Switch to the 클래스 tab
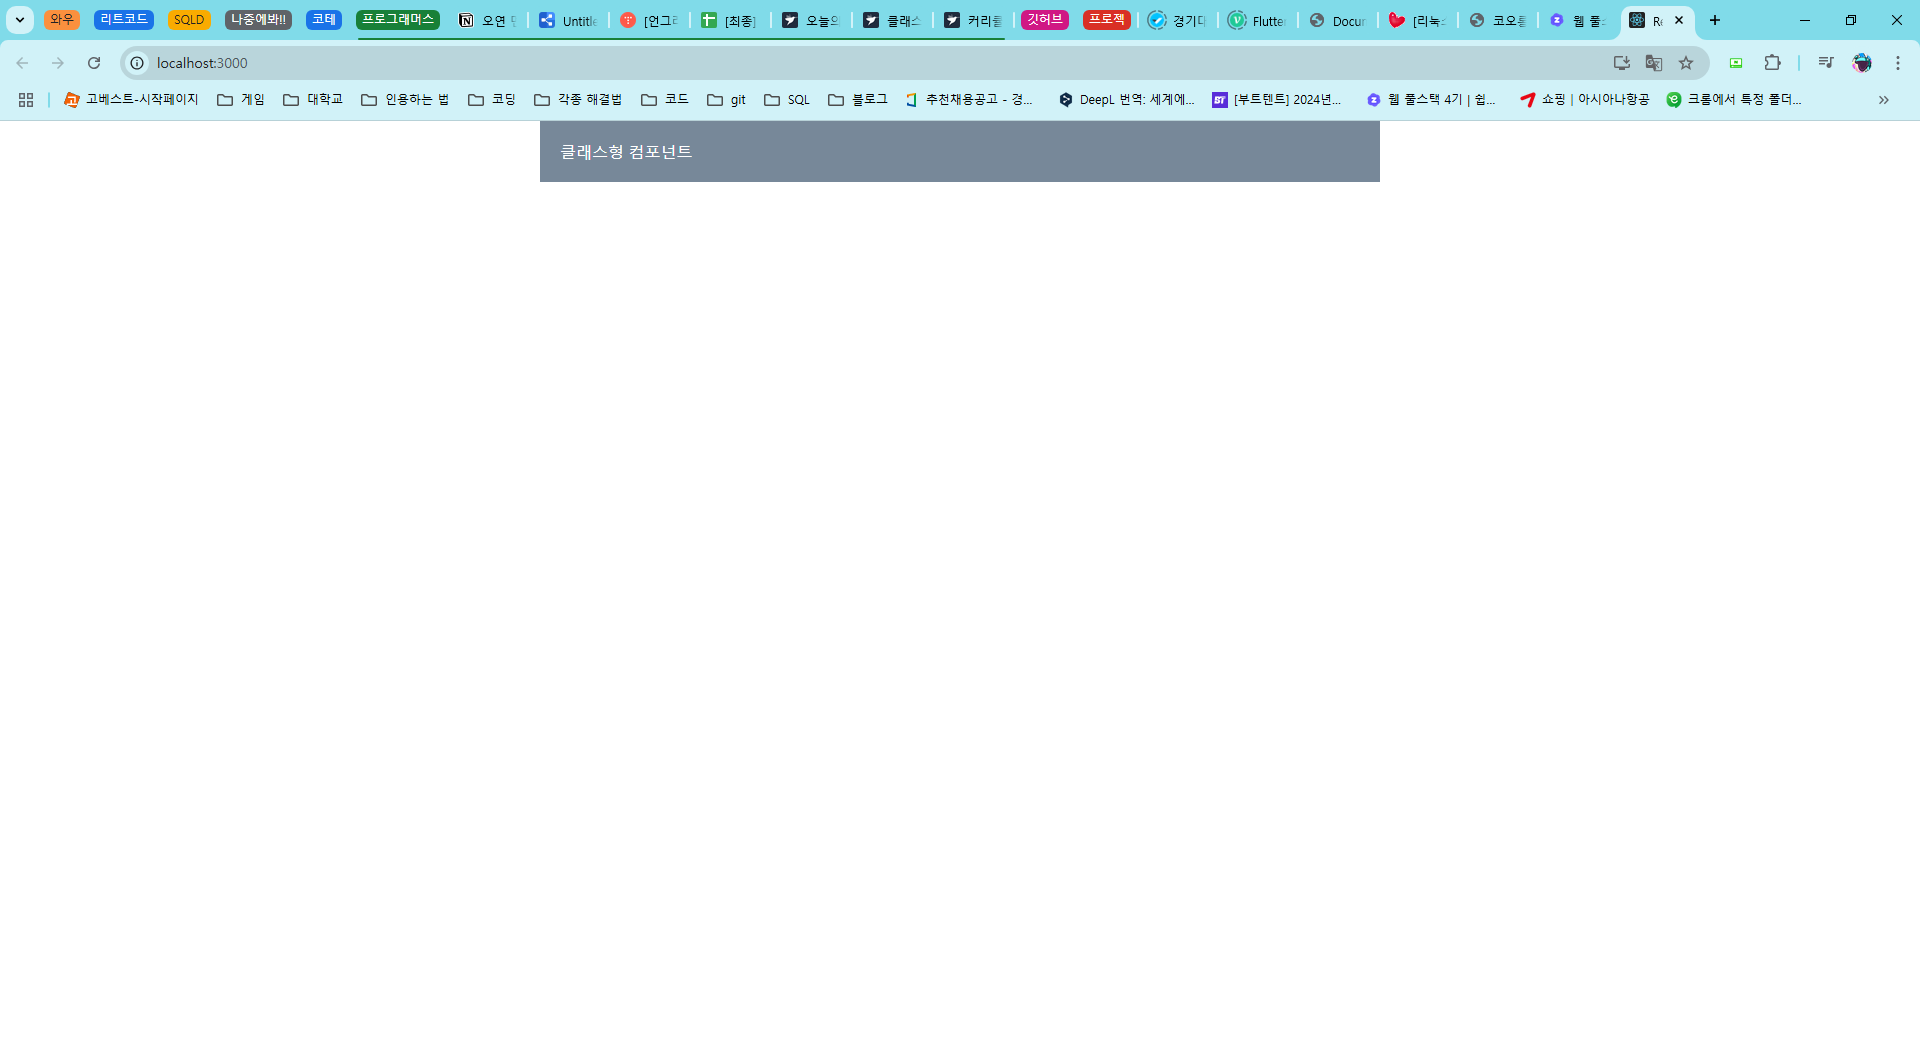Screen dimensions: 1920x1040 tap(892, 20)
